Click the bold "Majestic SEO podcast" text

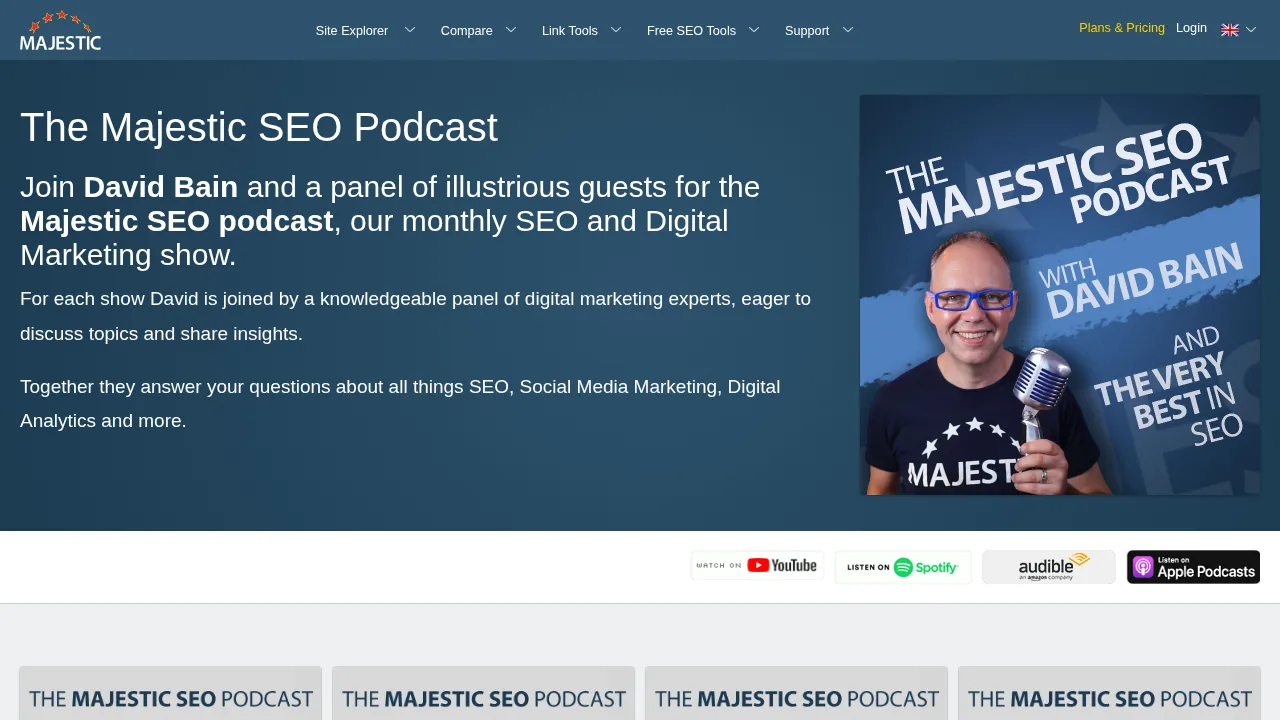pyautogui.click(x=177, y=221)
